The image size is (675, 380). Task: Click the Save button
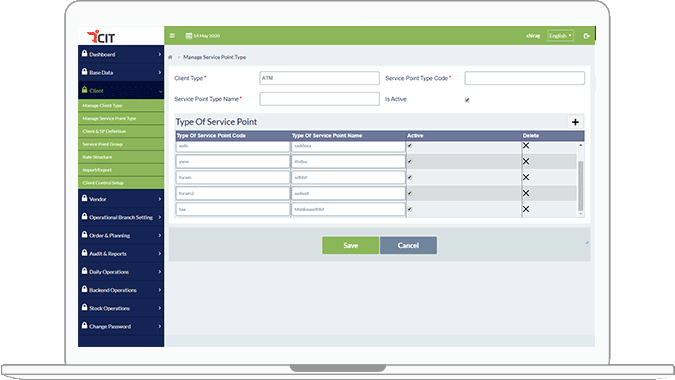350,245
